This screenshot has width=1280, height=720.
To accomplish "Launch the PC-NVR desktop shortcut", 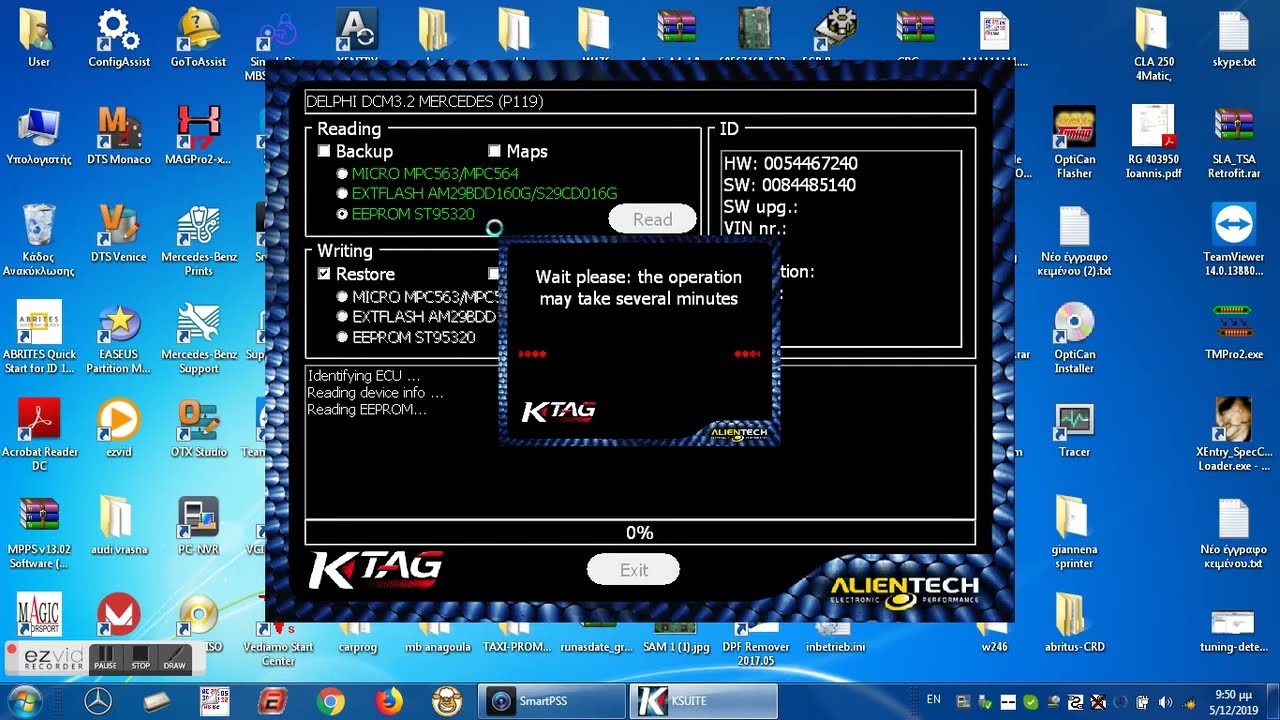I will coord(198,525).
